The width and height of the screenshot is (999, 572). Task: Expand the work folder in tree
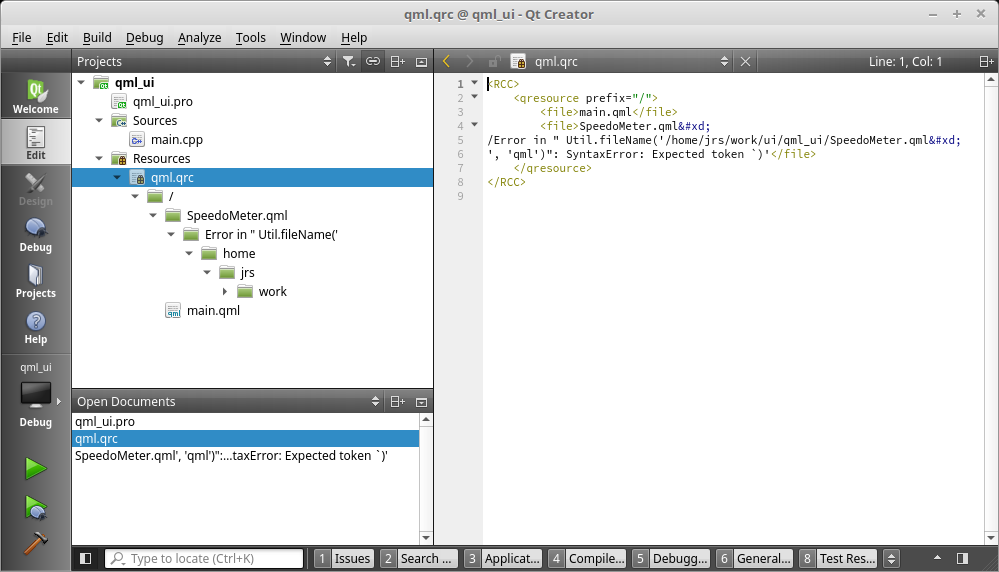tap(225, 292)
